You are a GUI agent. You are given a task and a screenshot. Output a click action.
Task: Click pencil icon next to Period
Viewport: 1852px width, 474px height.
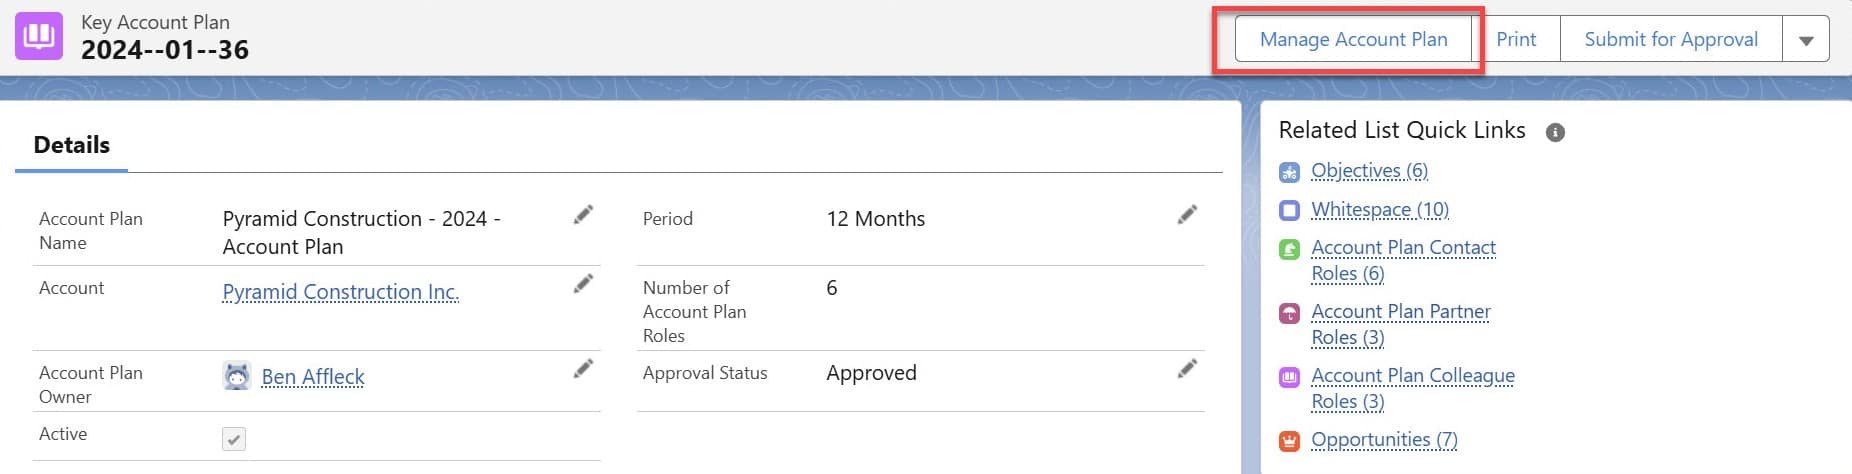click(1187, 215)
